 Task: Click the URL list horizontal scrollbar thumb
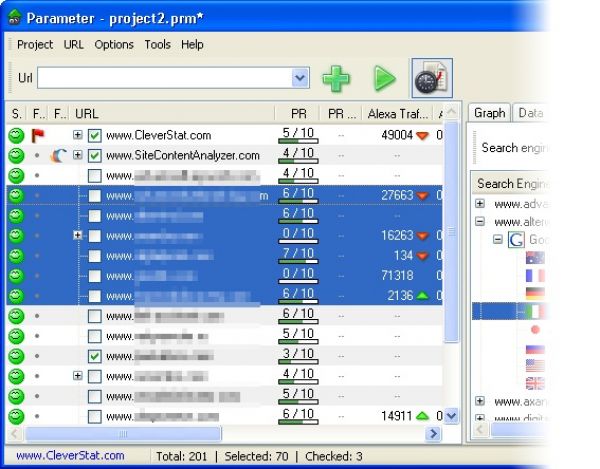(x=123, y=433)
